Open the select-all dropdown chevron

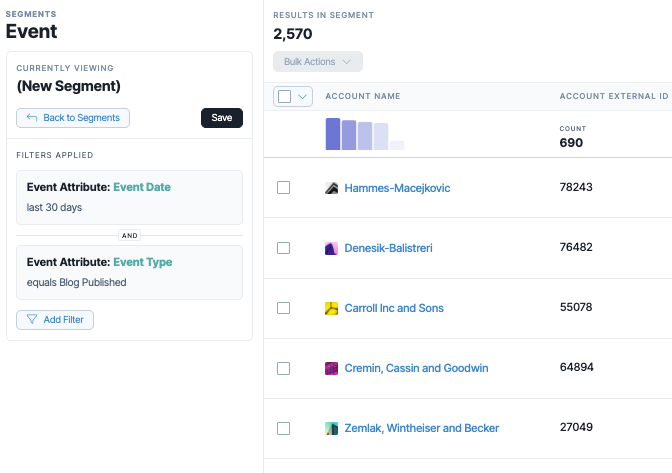(x=303, y=96)
